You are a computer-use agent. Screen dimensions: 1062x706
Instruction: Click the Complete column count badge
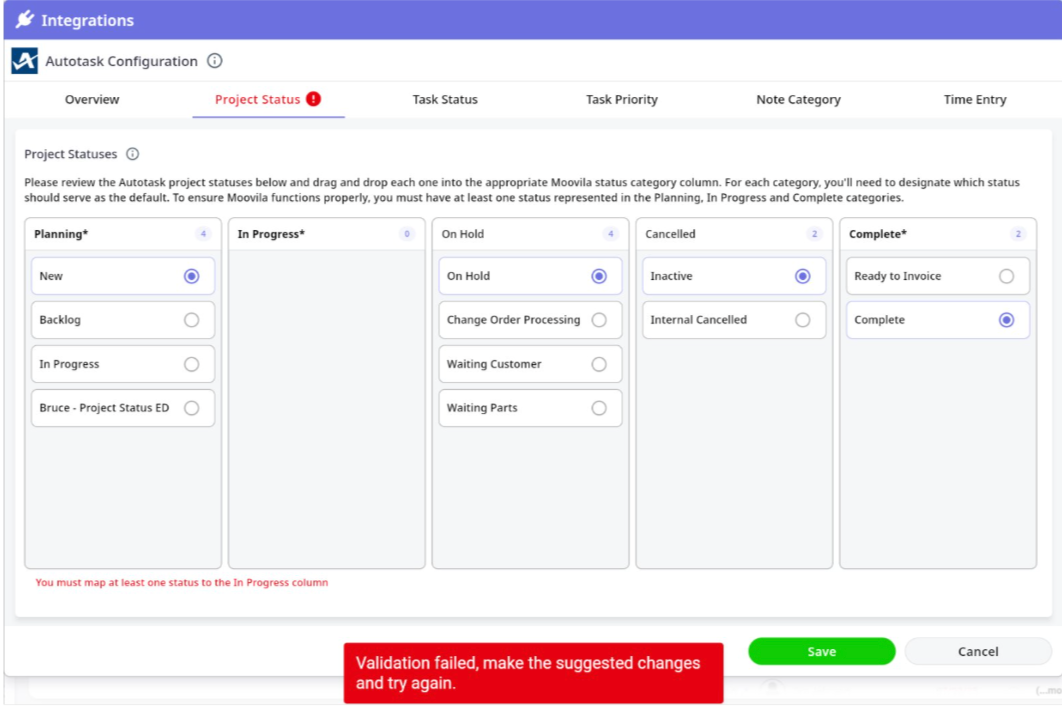[x=1018, y=234]
